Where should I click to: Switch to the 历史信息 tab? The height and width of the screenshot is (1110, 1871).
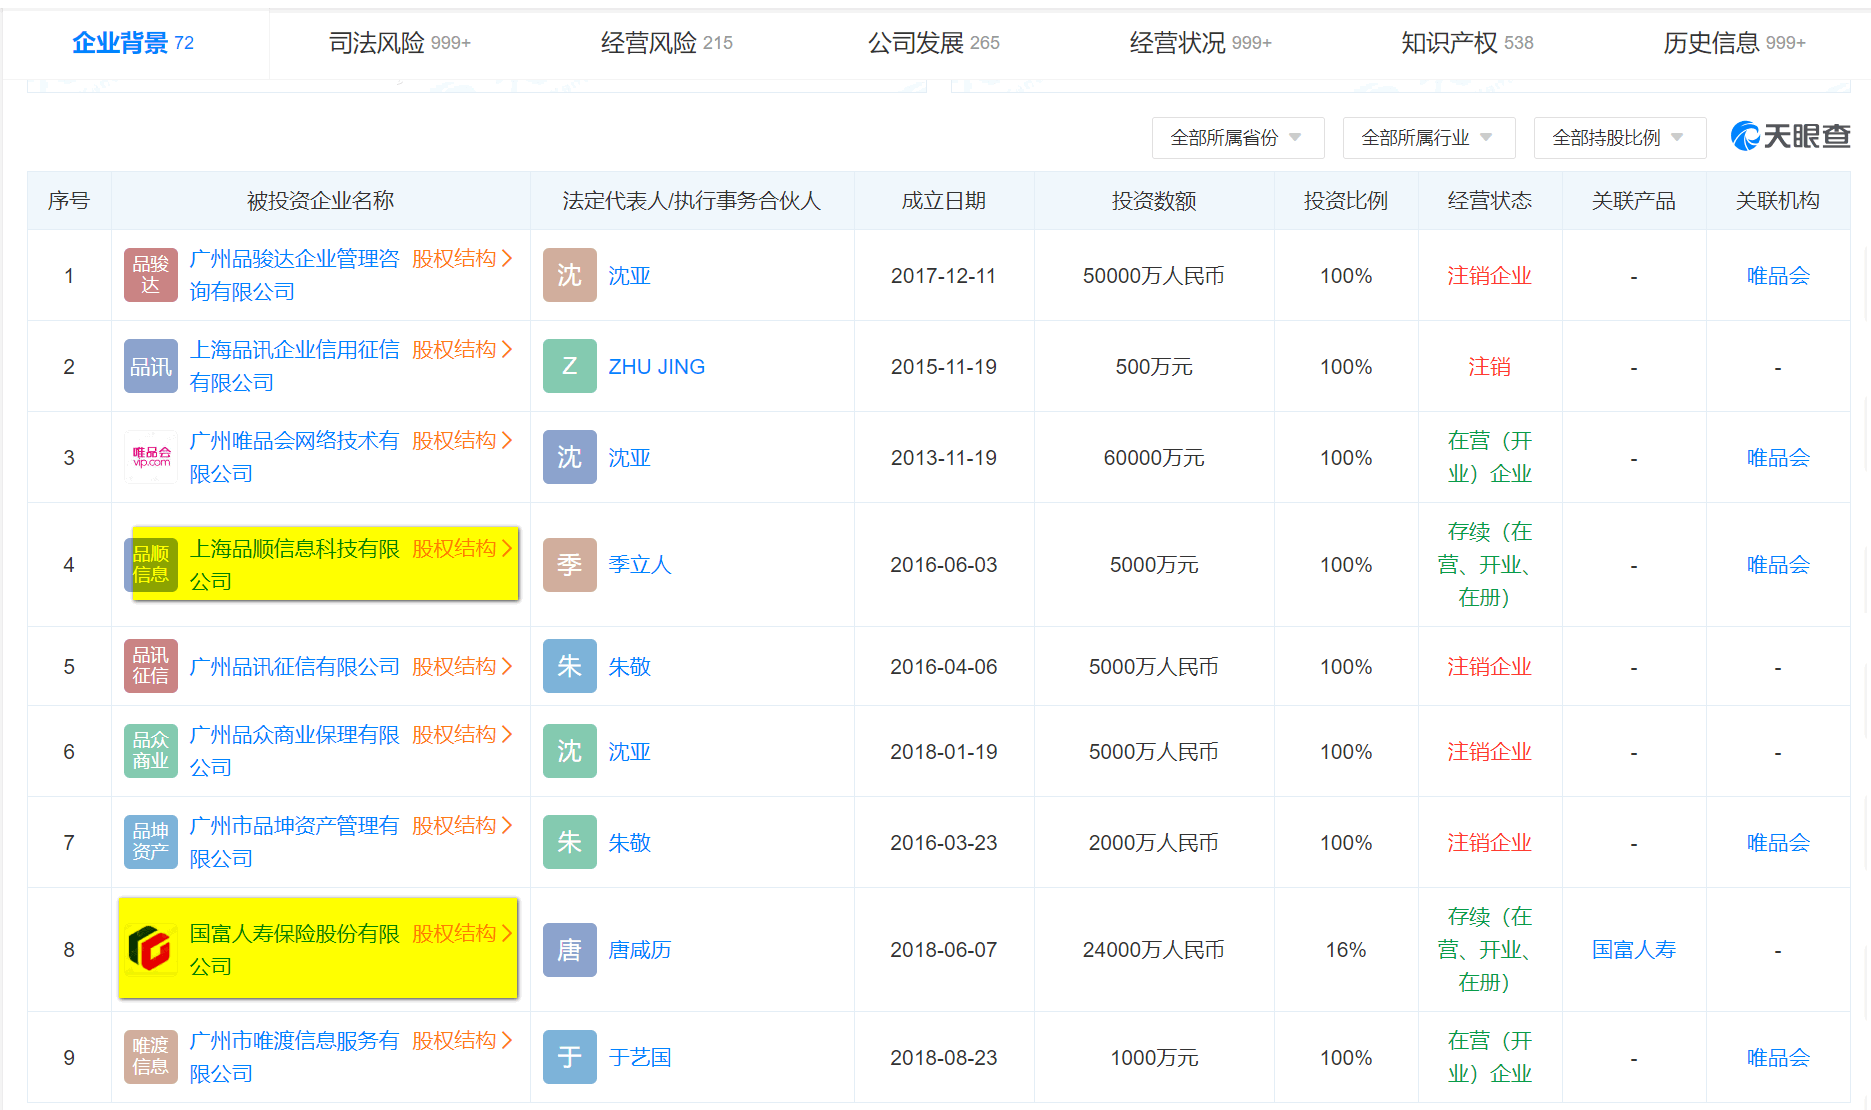1734,43
